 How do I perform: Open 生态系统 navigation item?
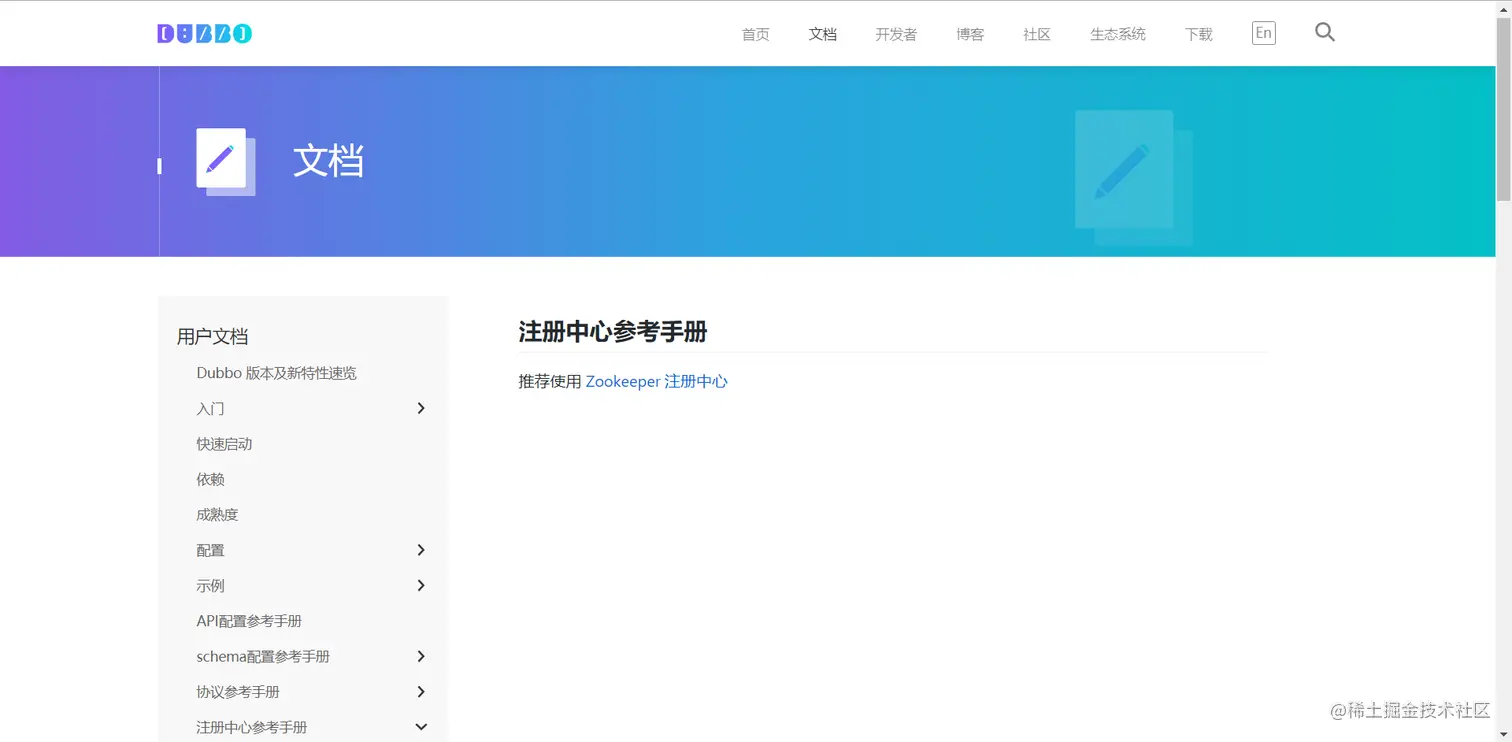1118,34
